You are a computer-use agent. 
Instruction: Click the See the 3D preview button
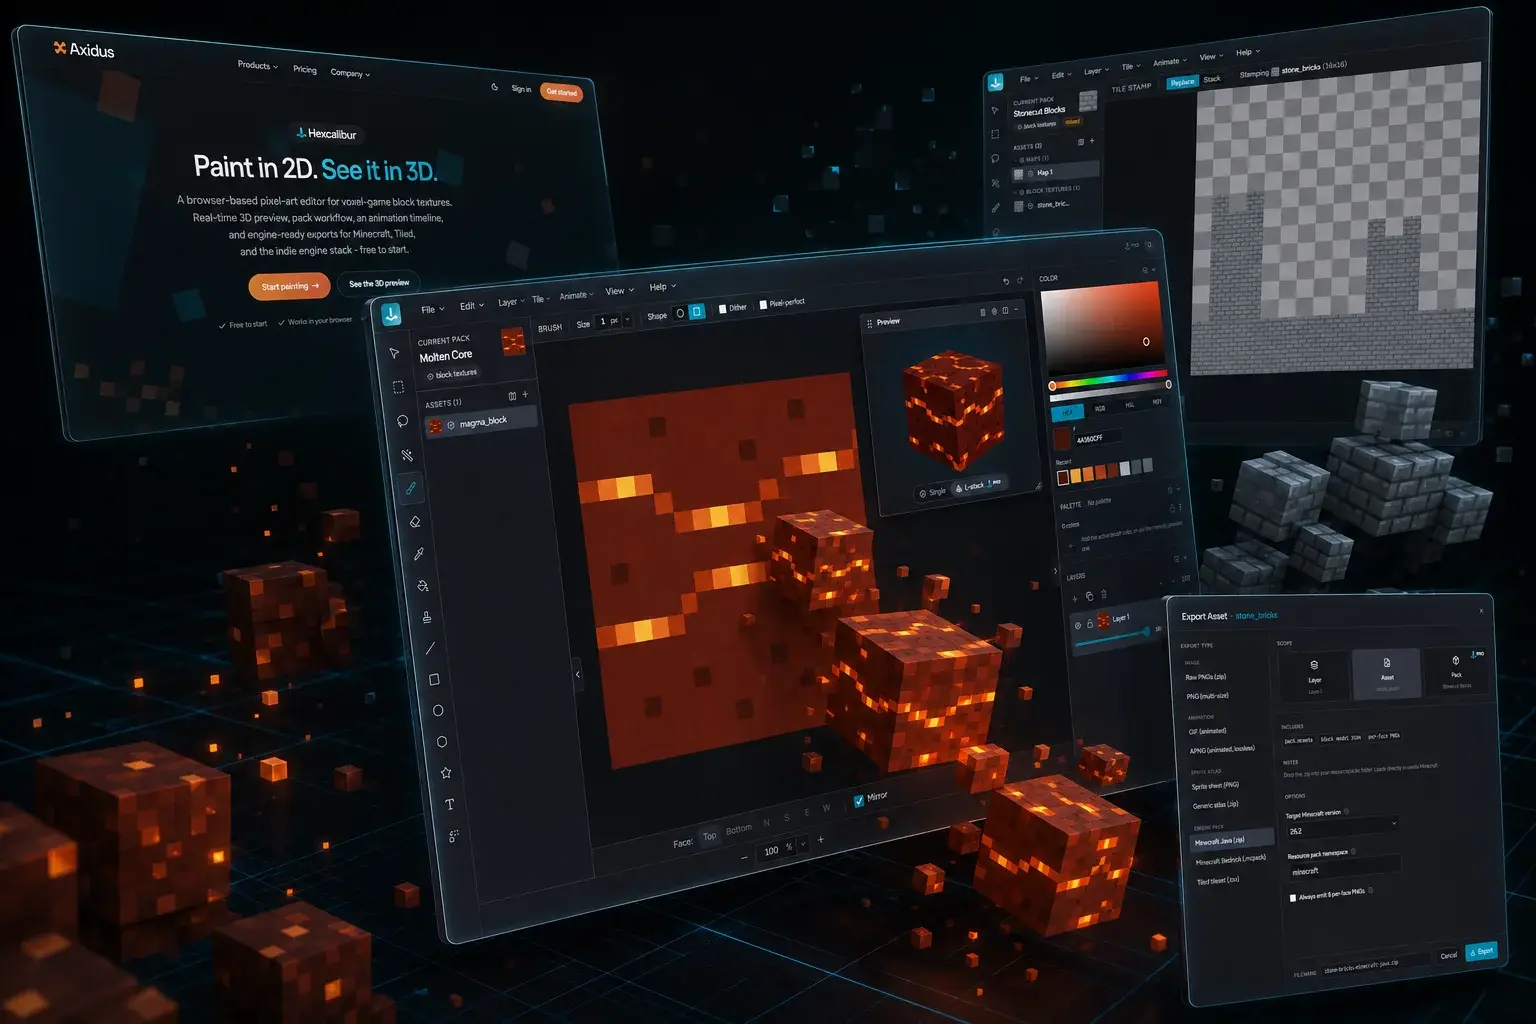click(379, 283)
